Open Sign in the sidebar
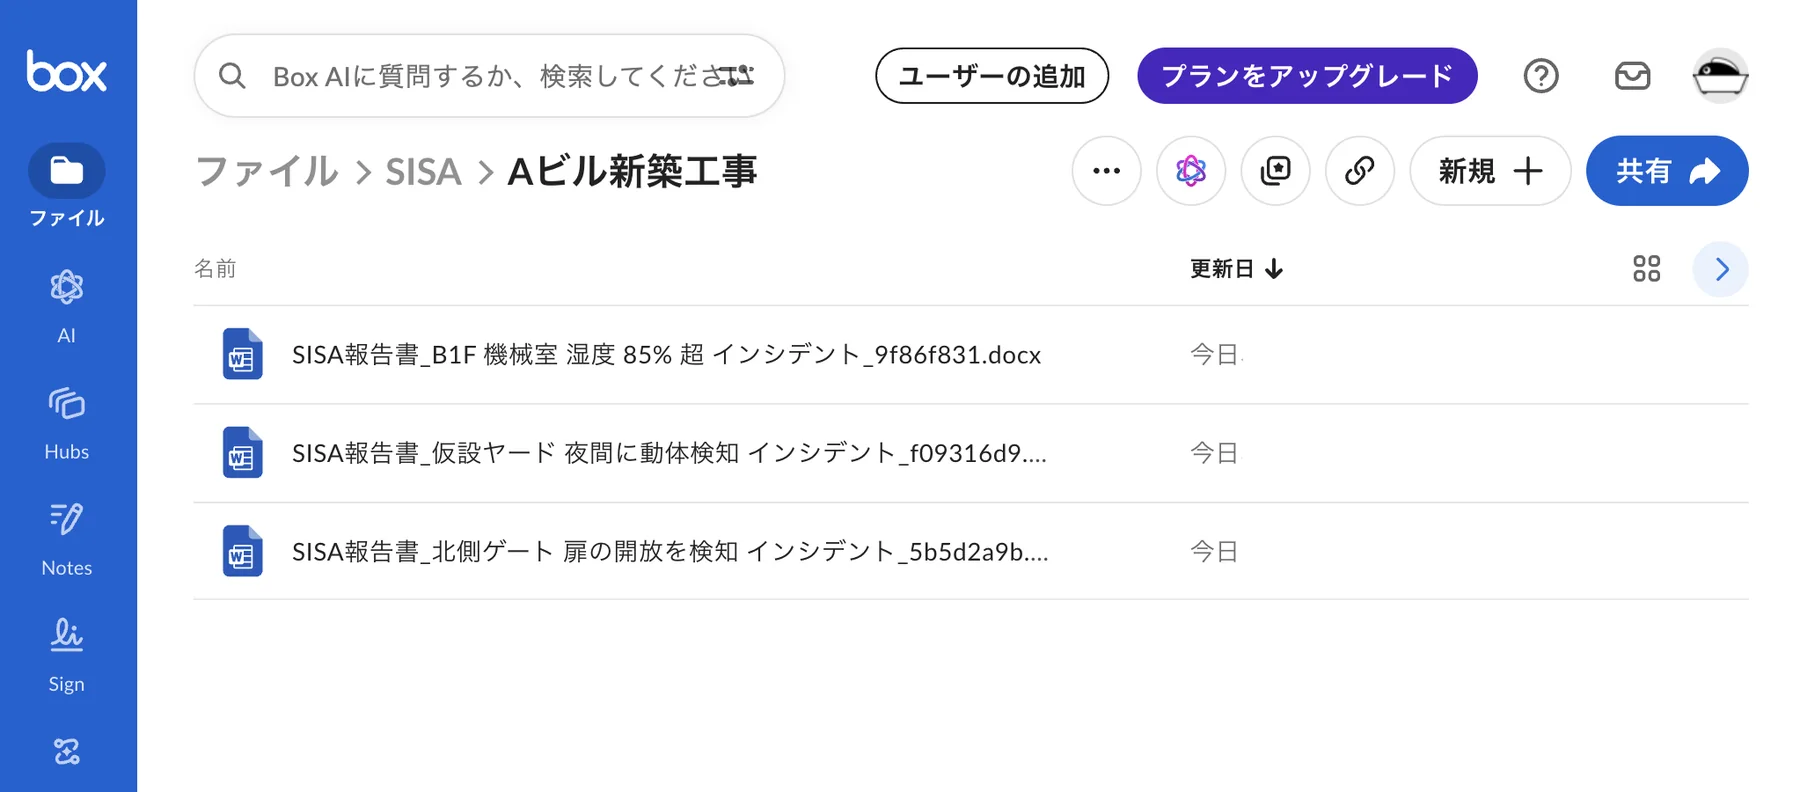 pos(66,655)
